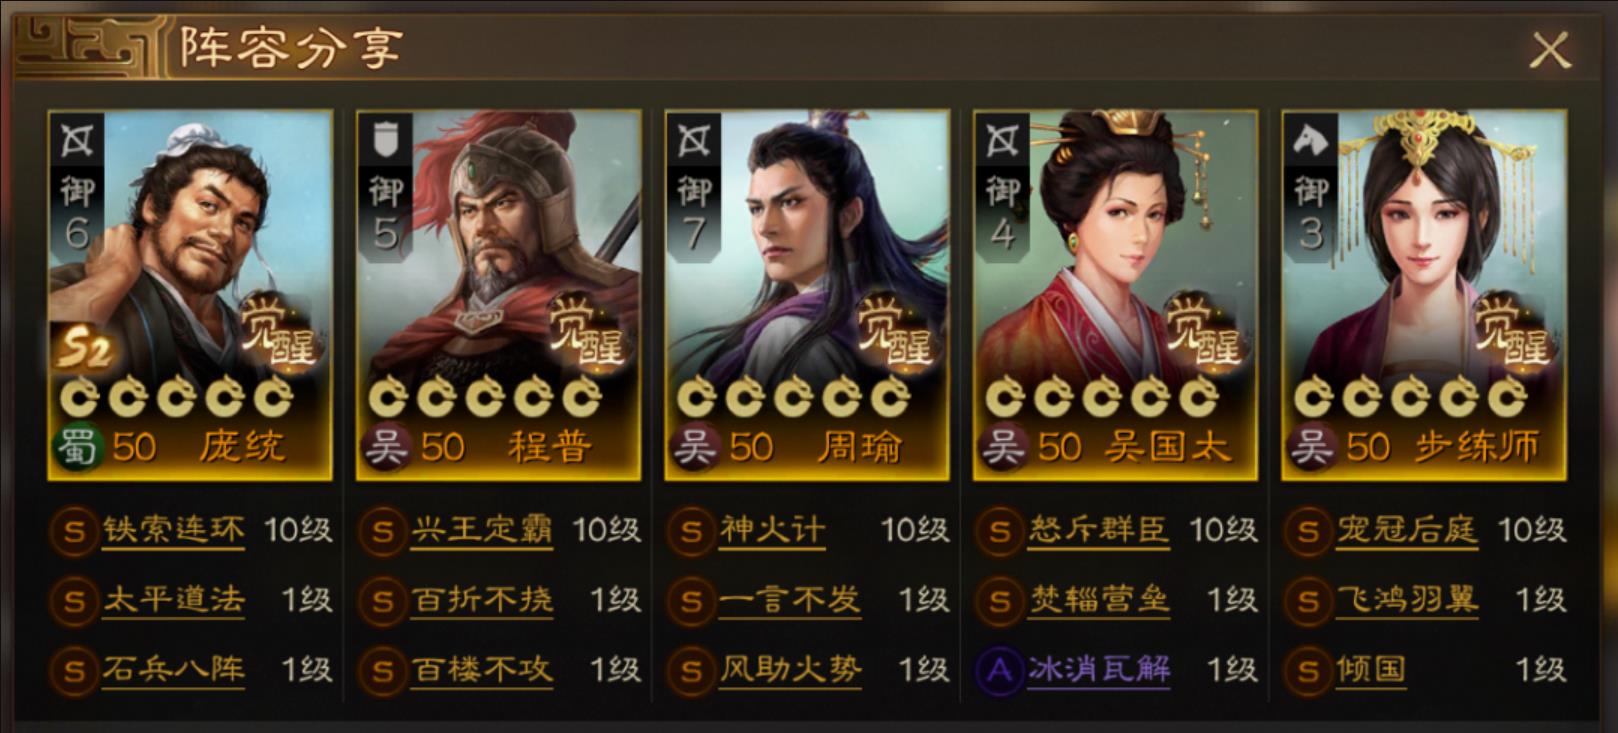Viewport: 1618px width, 733px height.
Task: Click the 觉醒 emblem on 程普 card
Action: coord(586,329)
